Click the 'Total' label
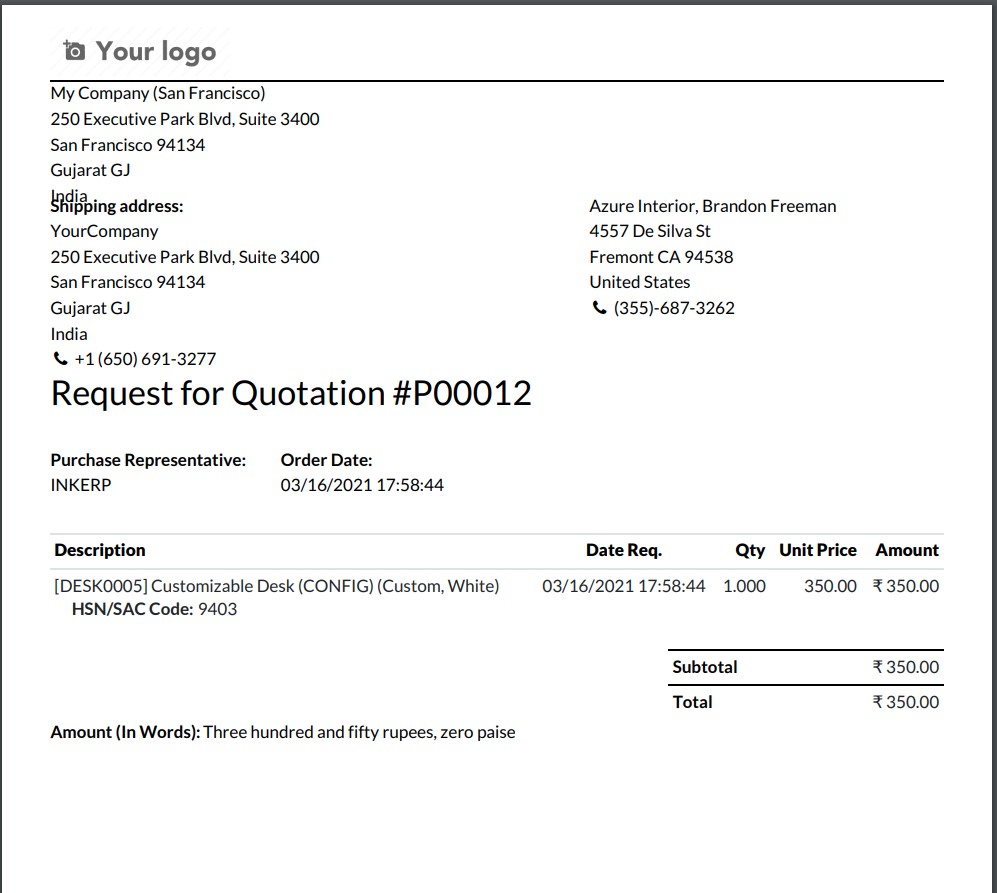The width and height of the screenshot is (997, 893). pyautogui.click(x=692, y=702)
